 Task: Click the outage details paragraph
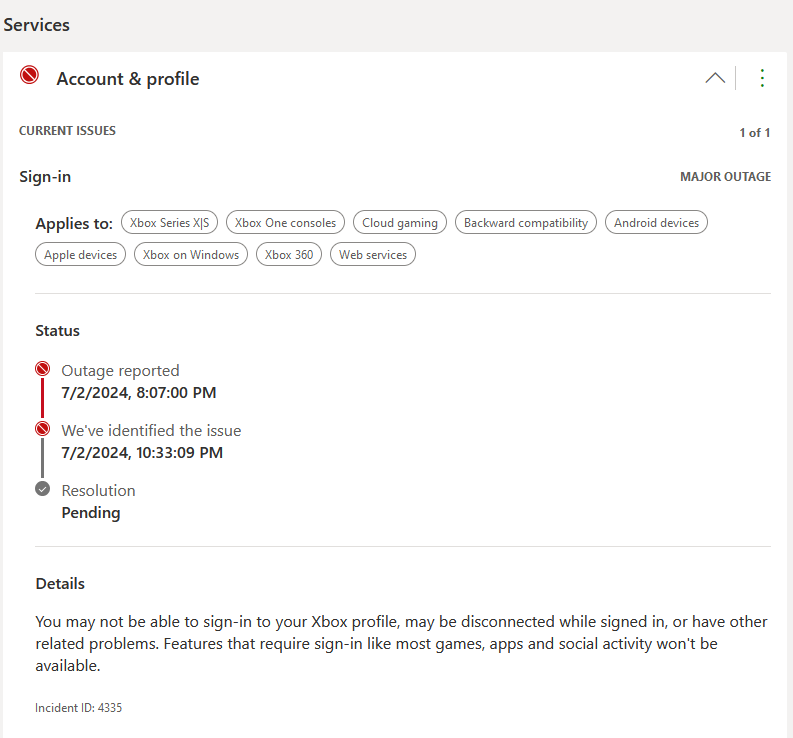click(x=402, y=643)
